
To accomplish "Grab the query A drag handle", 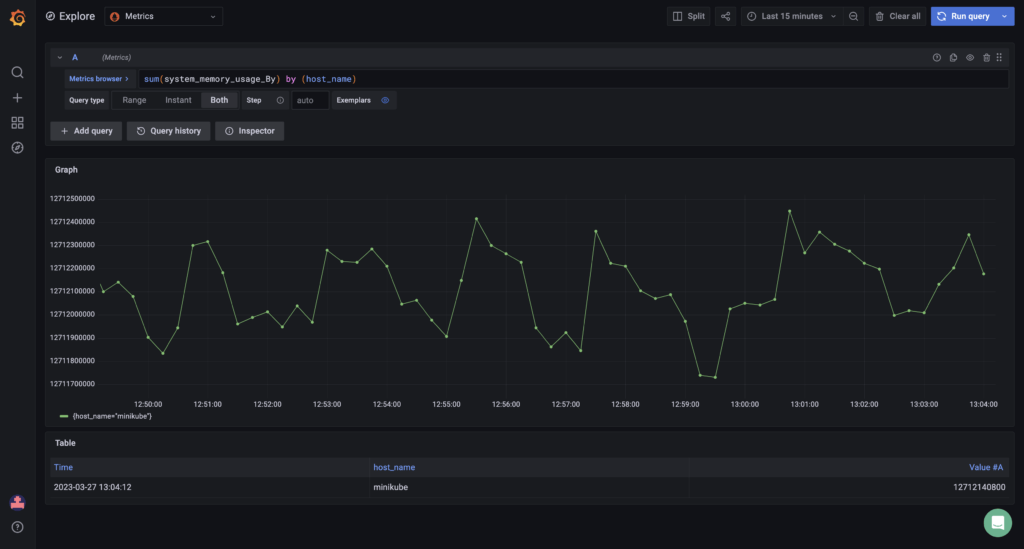I will (999, 57).
